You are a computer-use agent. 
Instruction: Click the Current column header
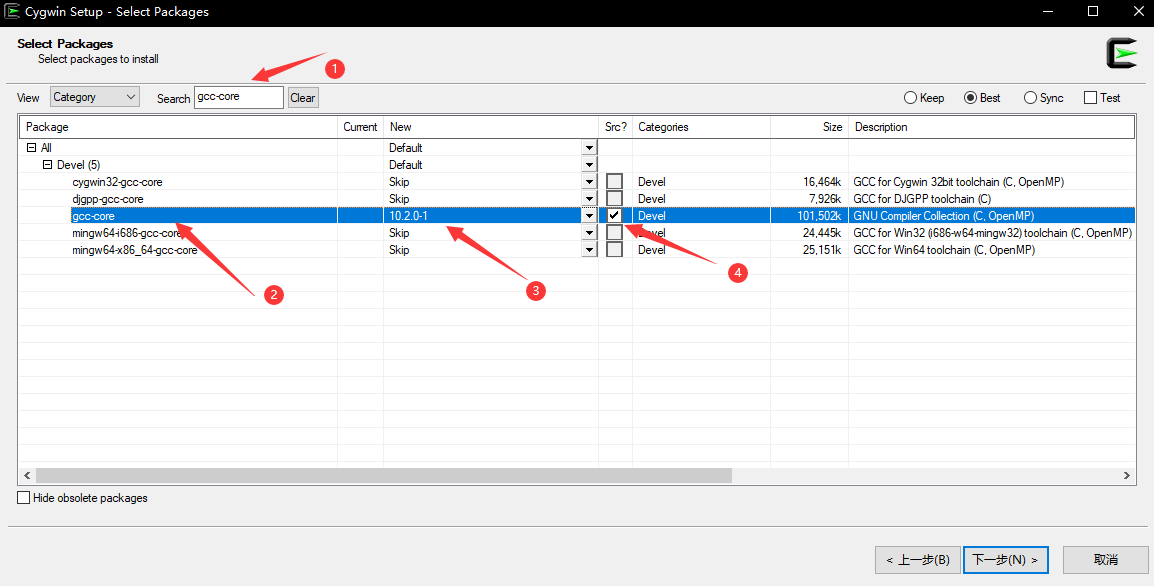(360, 127)
